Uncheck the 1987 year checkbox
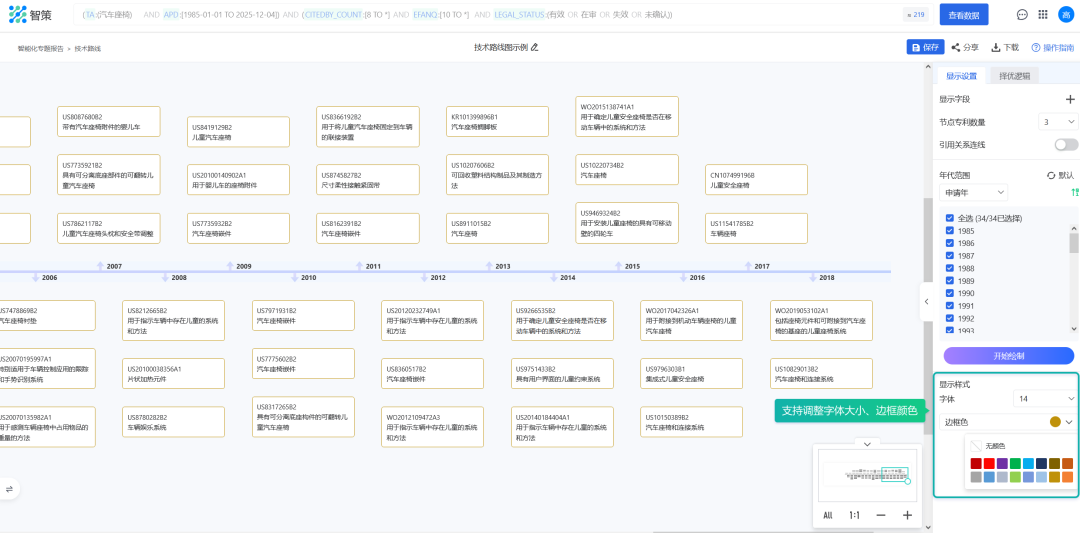 (x=950, y=255)
